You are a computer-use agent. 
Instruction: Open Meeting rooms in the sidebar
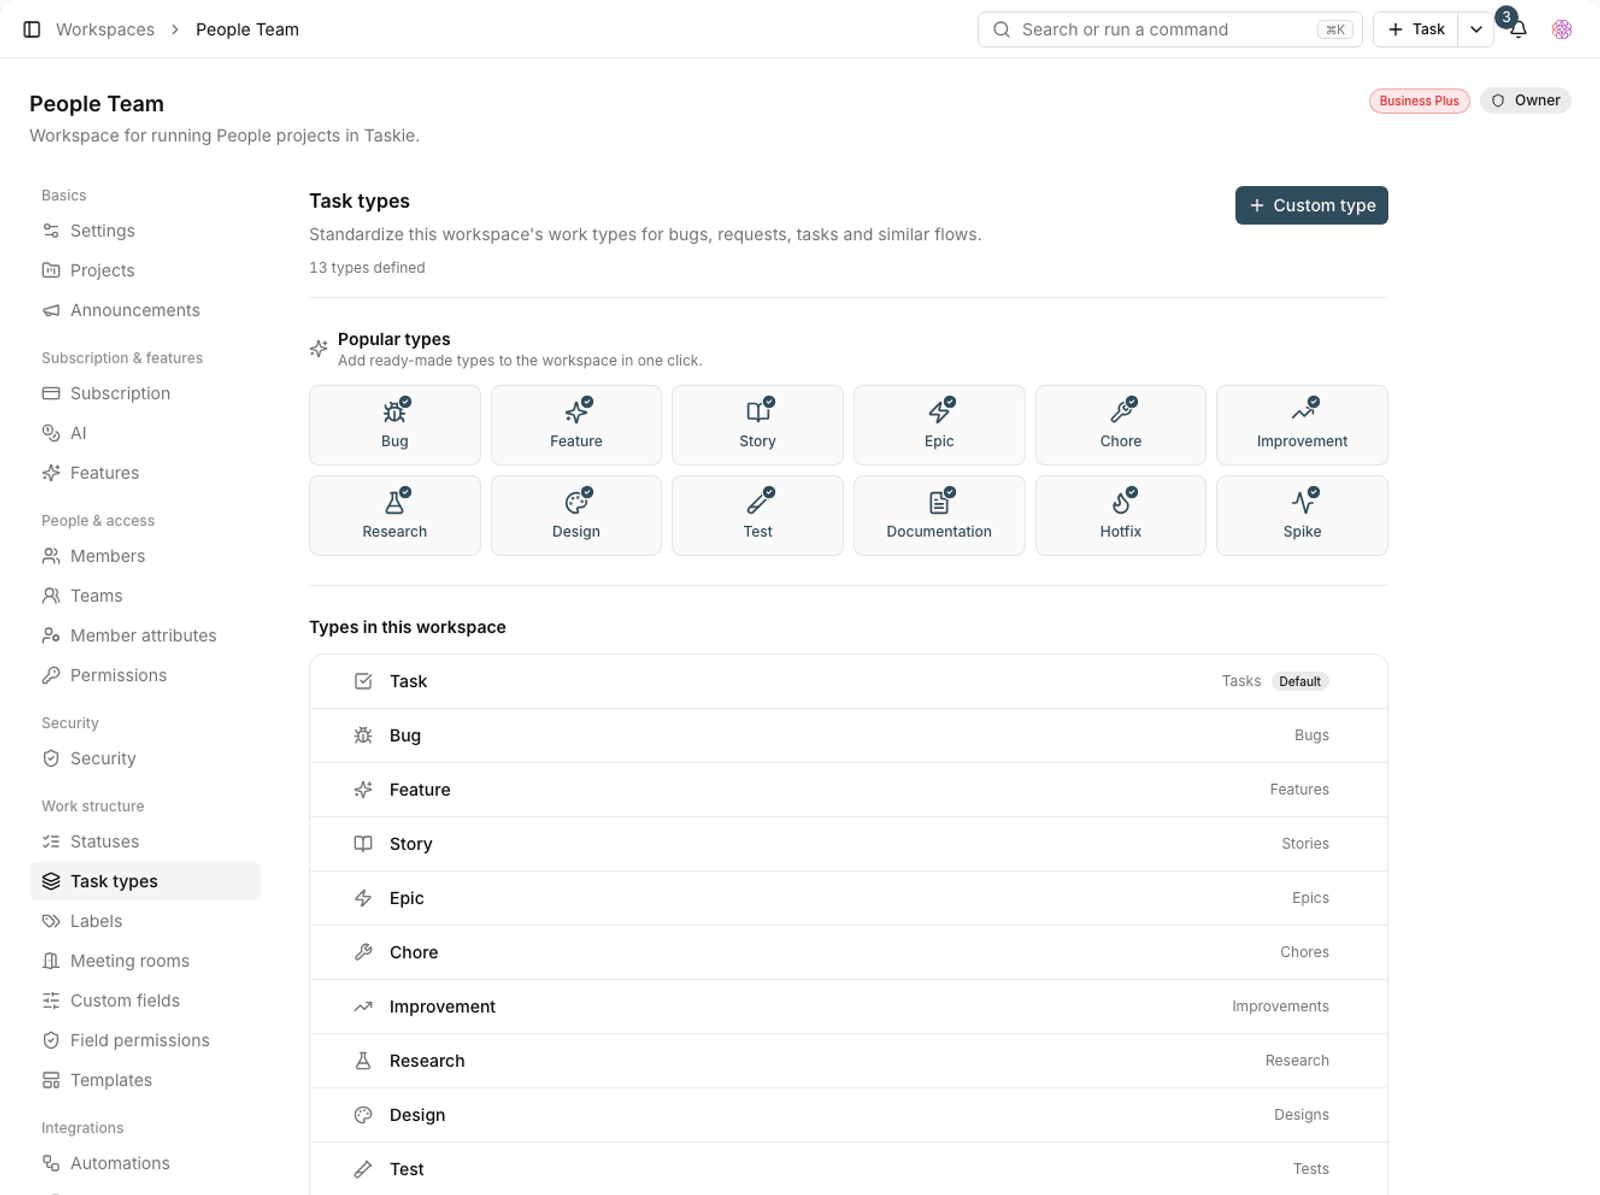point(145,961)
